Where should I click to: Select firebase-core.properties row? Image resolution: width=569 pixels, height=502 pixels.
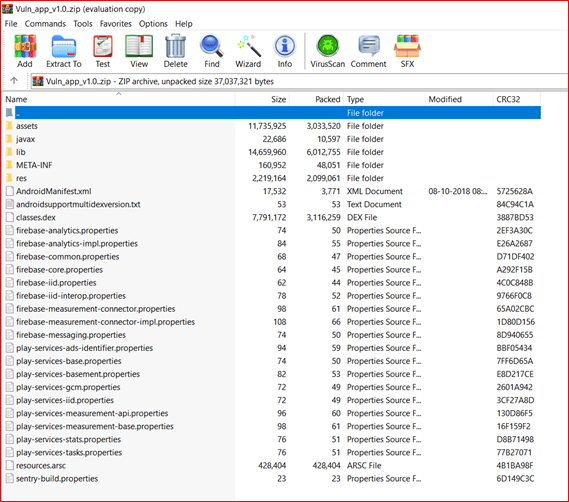click(272, 270)
